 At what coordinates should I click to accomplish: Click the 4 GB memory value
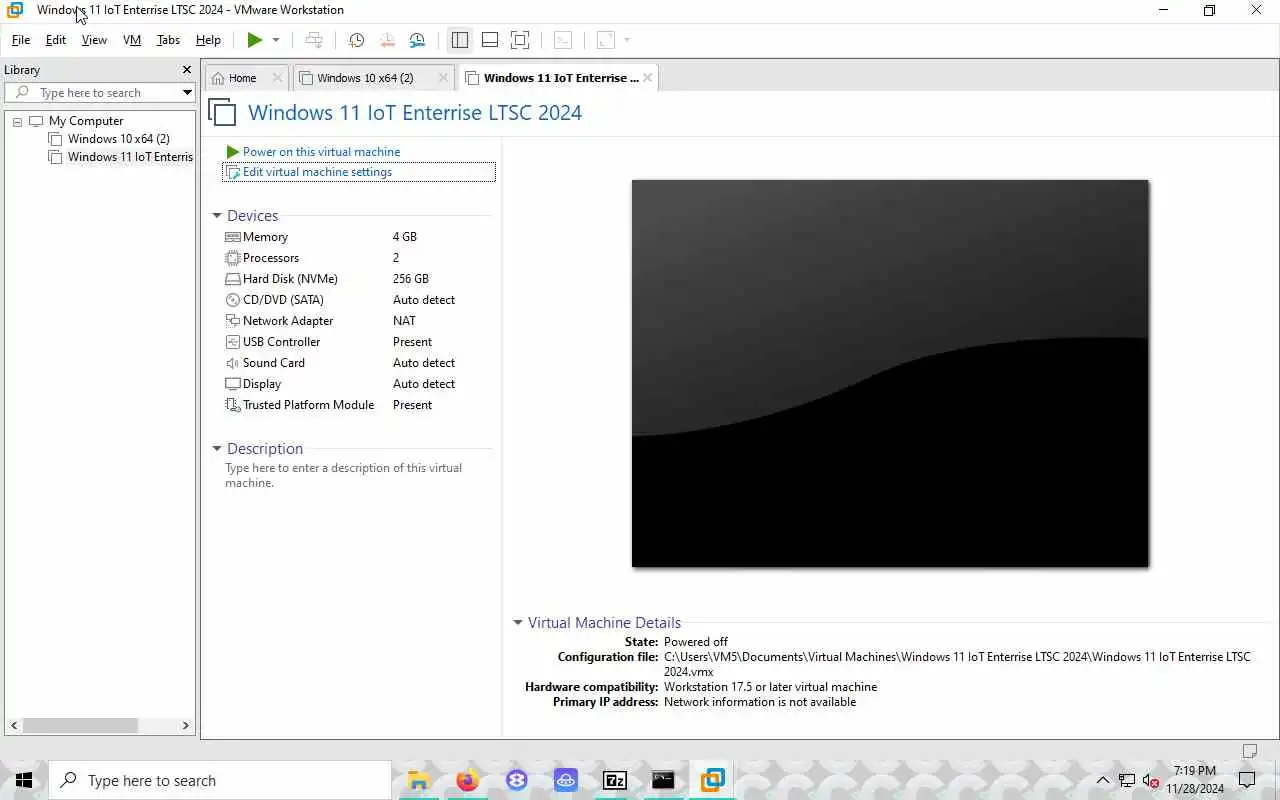[405, 237]
